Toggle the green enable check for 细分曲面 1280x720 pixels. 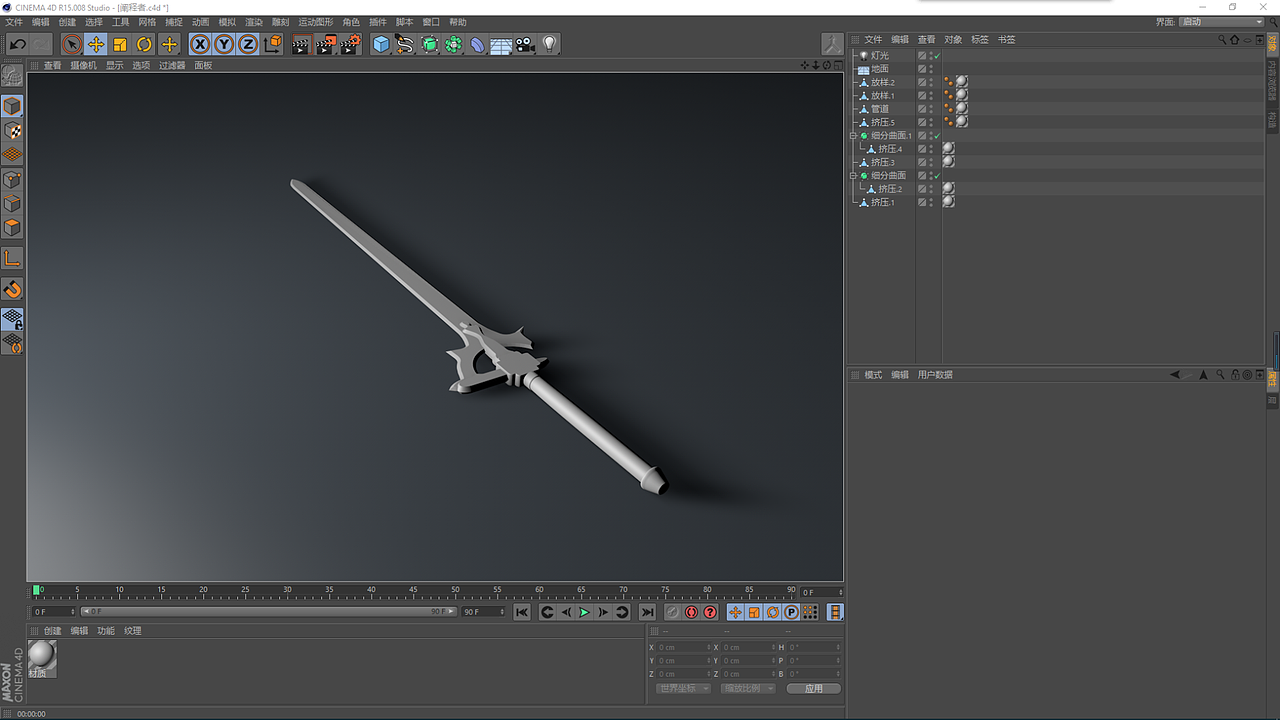click(x=937, y=175)
